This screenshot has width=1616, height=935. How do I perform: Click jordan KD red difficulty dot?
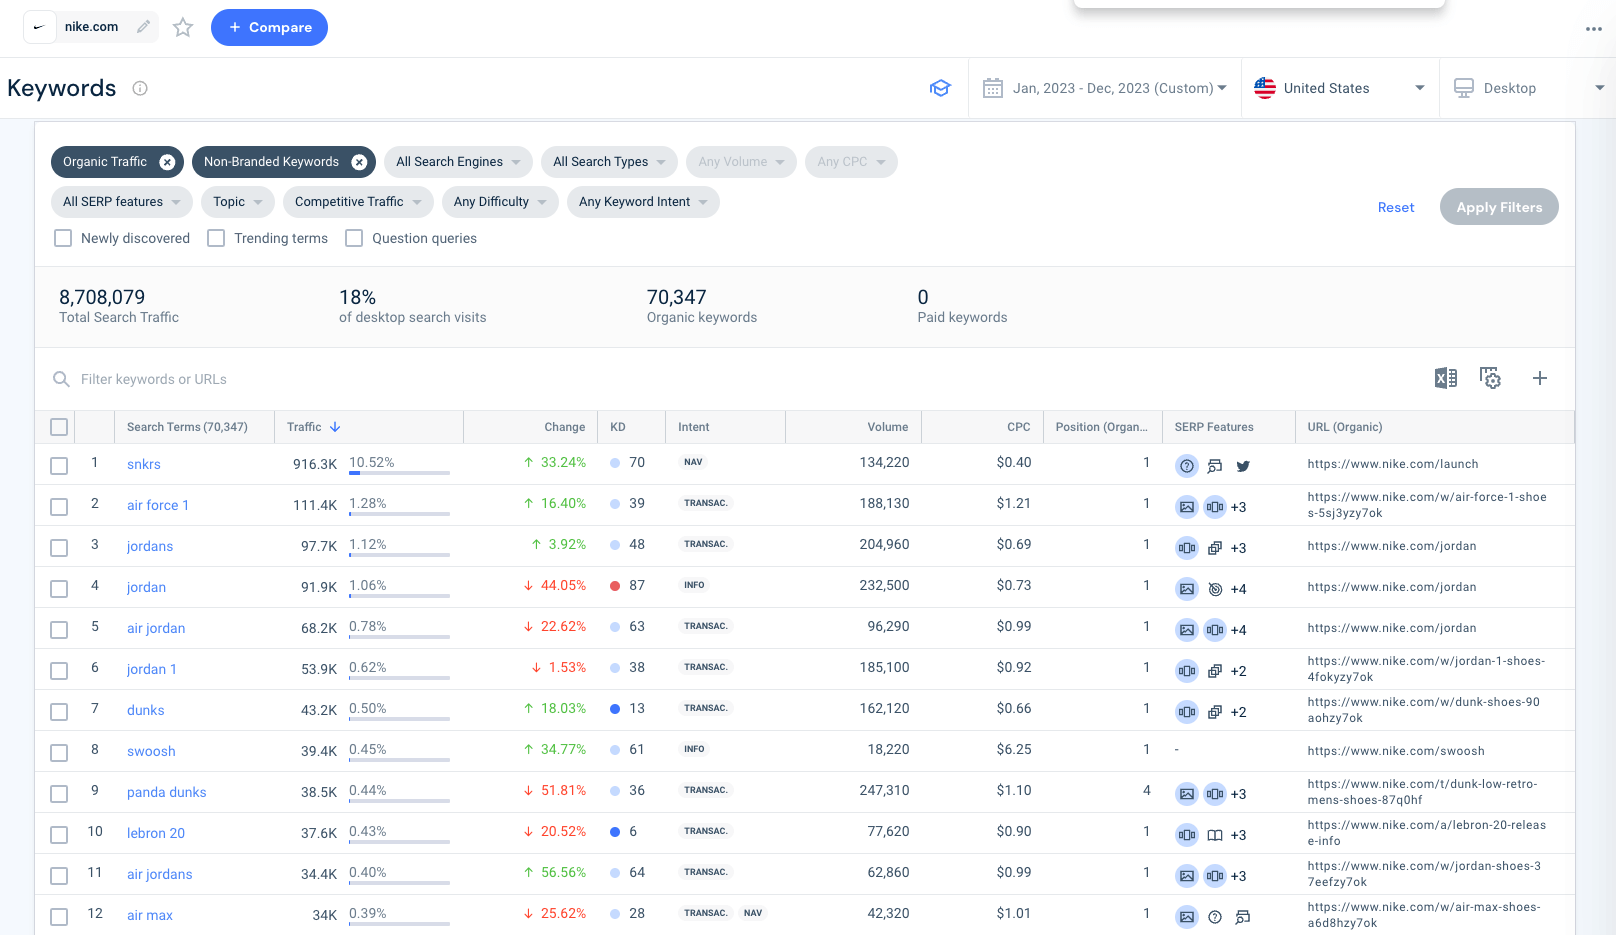pyautogui.click(x=615, y=586)
